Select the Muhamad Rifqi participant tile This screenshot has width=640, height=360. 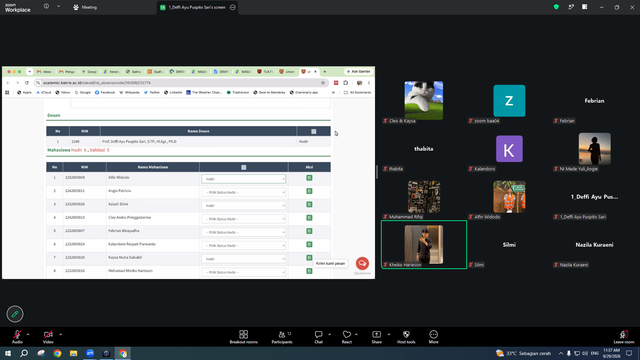click(x=424, y=197)
